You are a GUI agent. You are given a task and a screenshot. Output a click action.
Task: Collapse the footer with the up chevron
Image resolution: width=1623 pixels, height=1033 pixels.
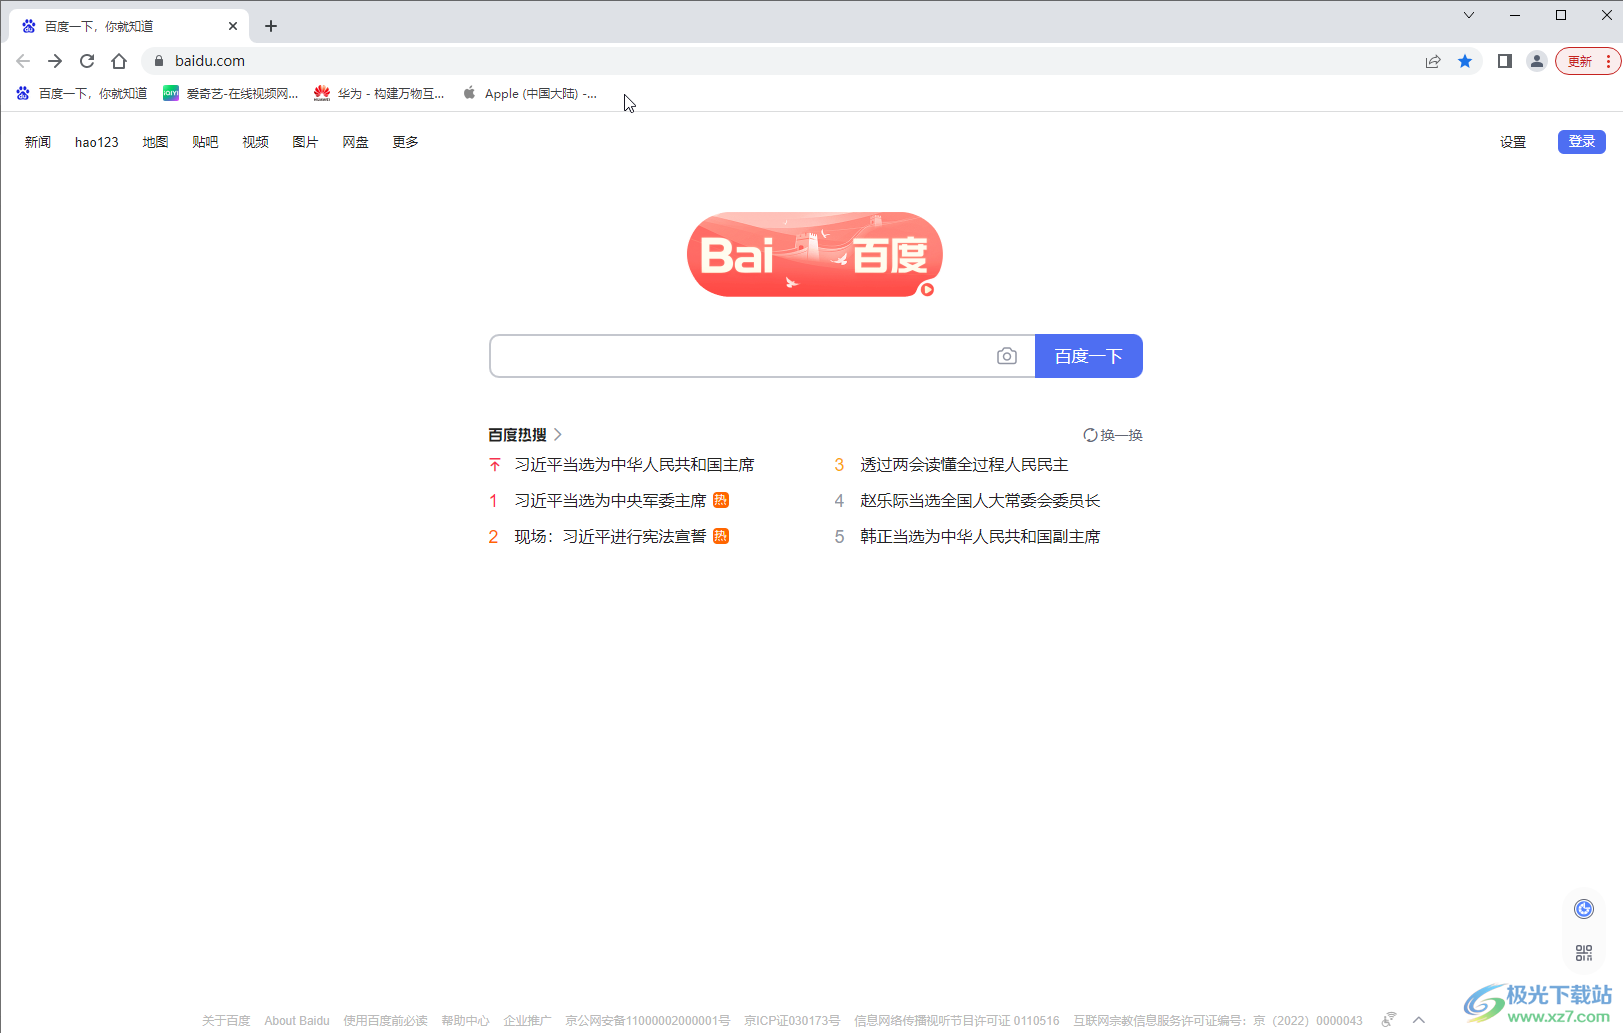(1419, 1020)
